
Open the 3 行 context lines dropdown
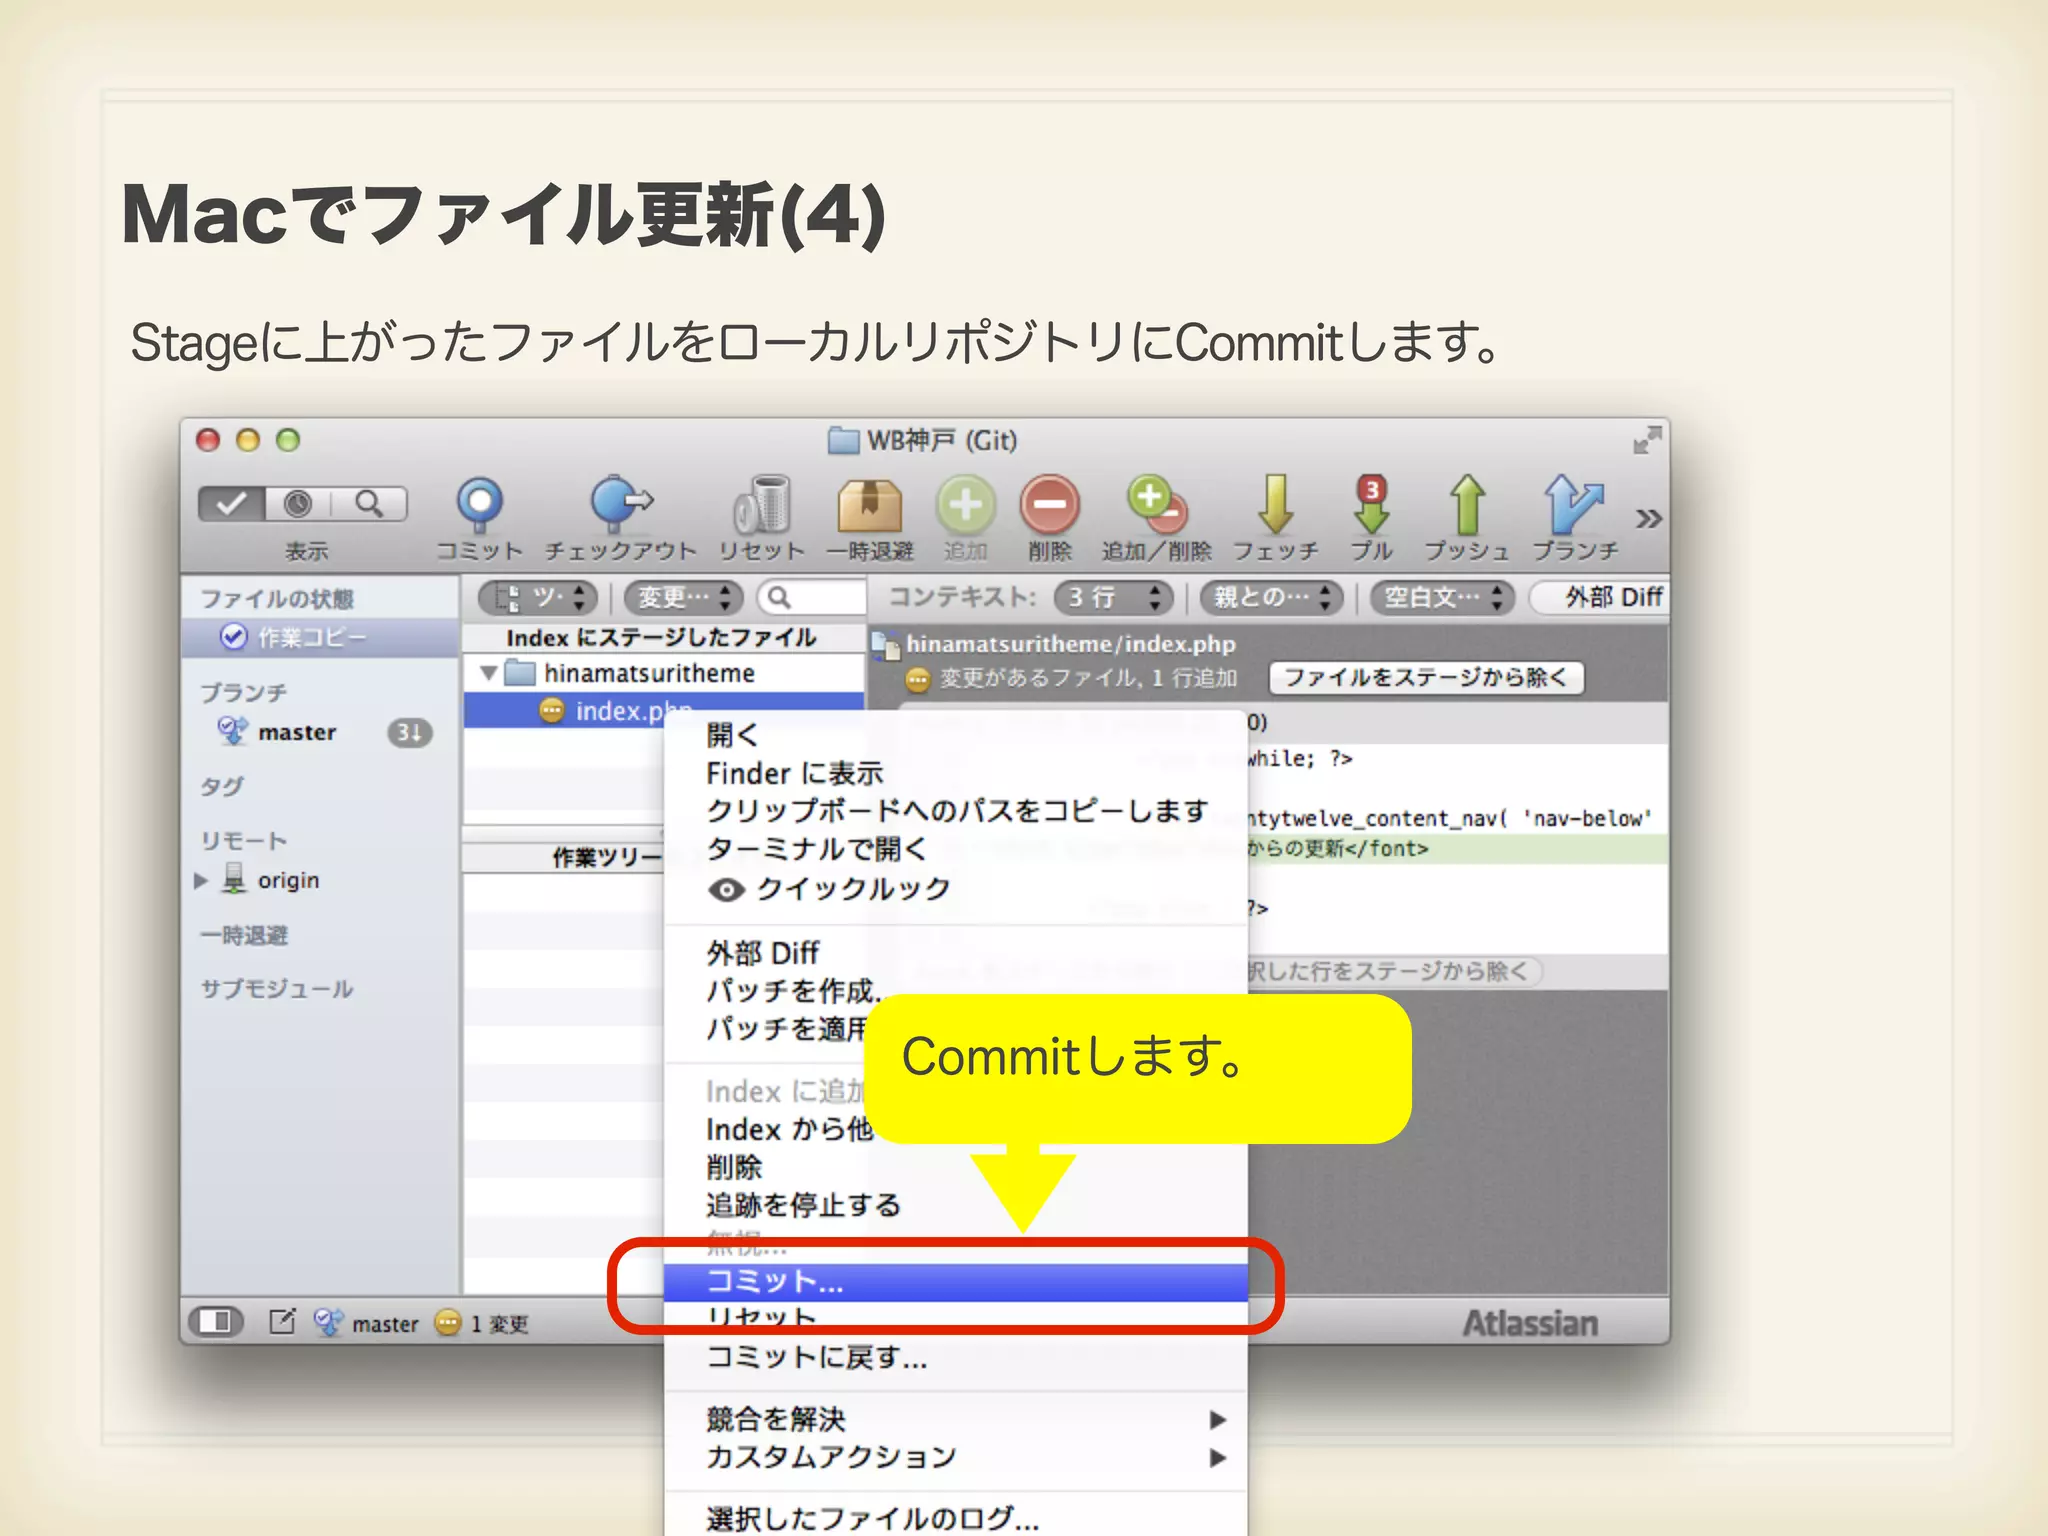[1113, 598]
